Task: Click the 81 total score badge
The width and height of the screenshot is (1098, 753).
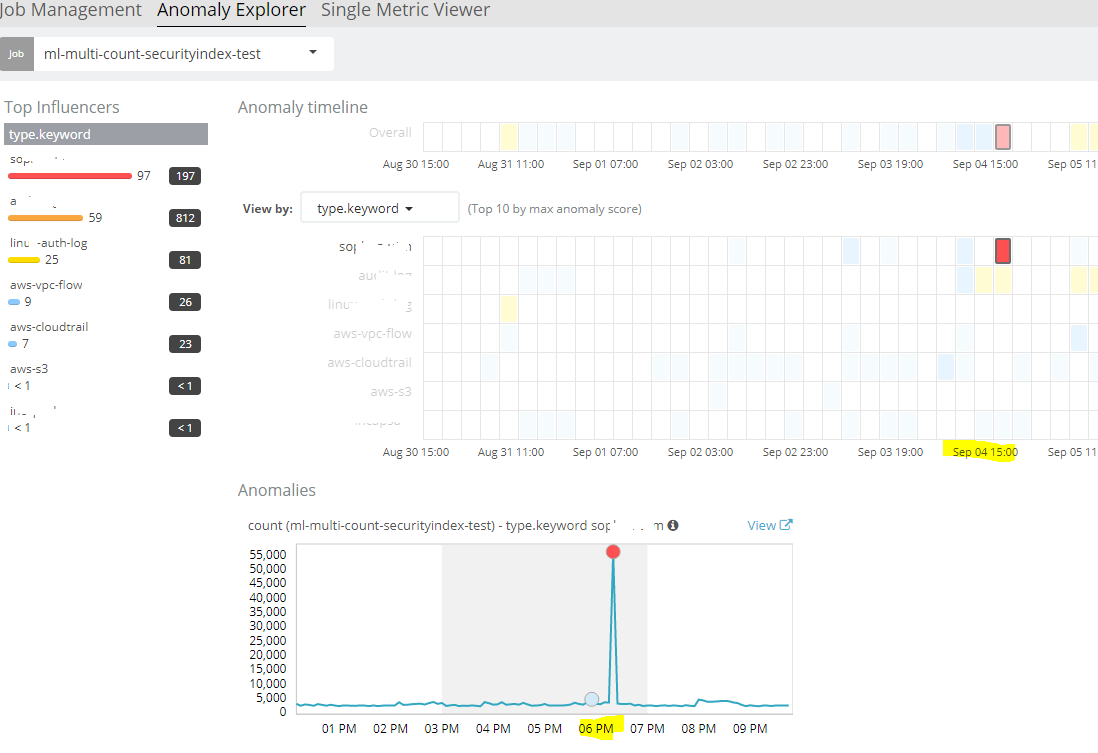Action: tap(185, 260)
